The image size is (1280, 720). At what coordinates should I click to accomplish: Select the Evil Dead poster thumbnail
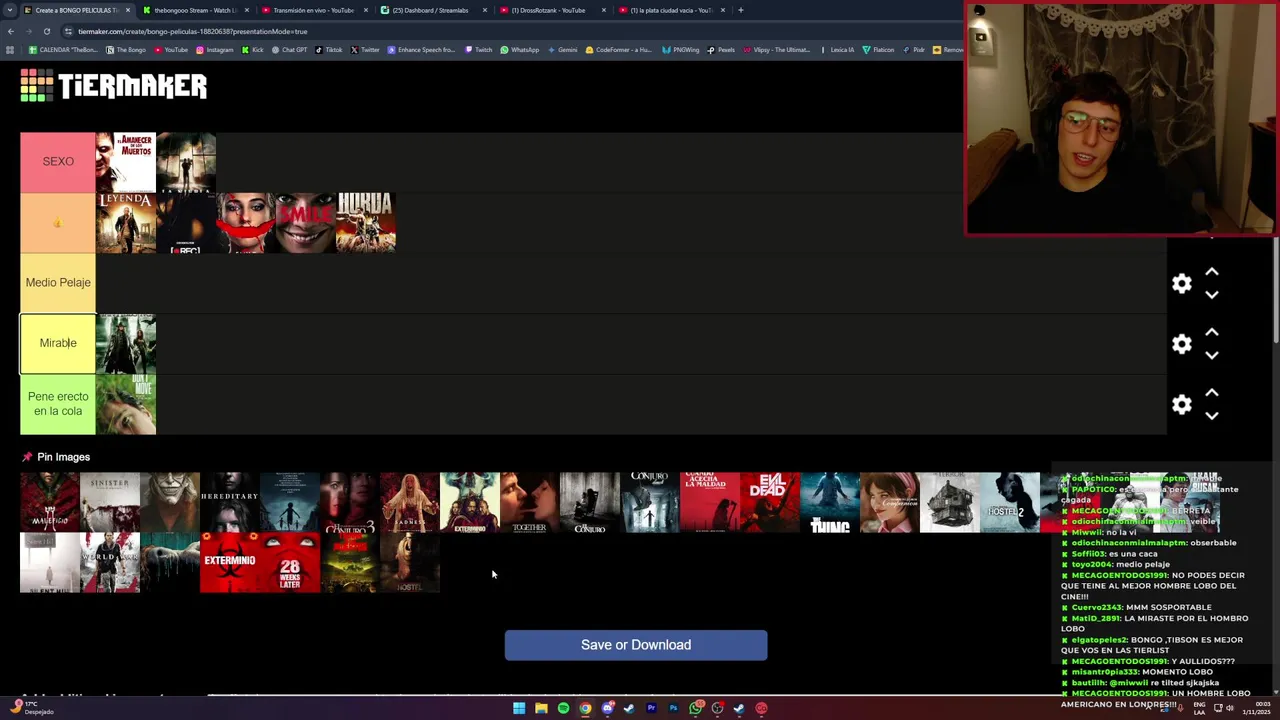pyautogui.click(x=770, y=502)
